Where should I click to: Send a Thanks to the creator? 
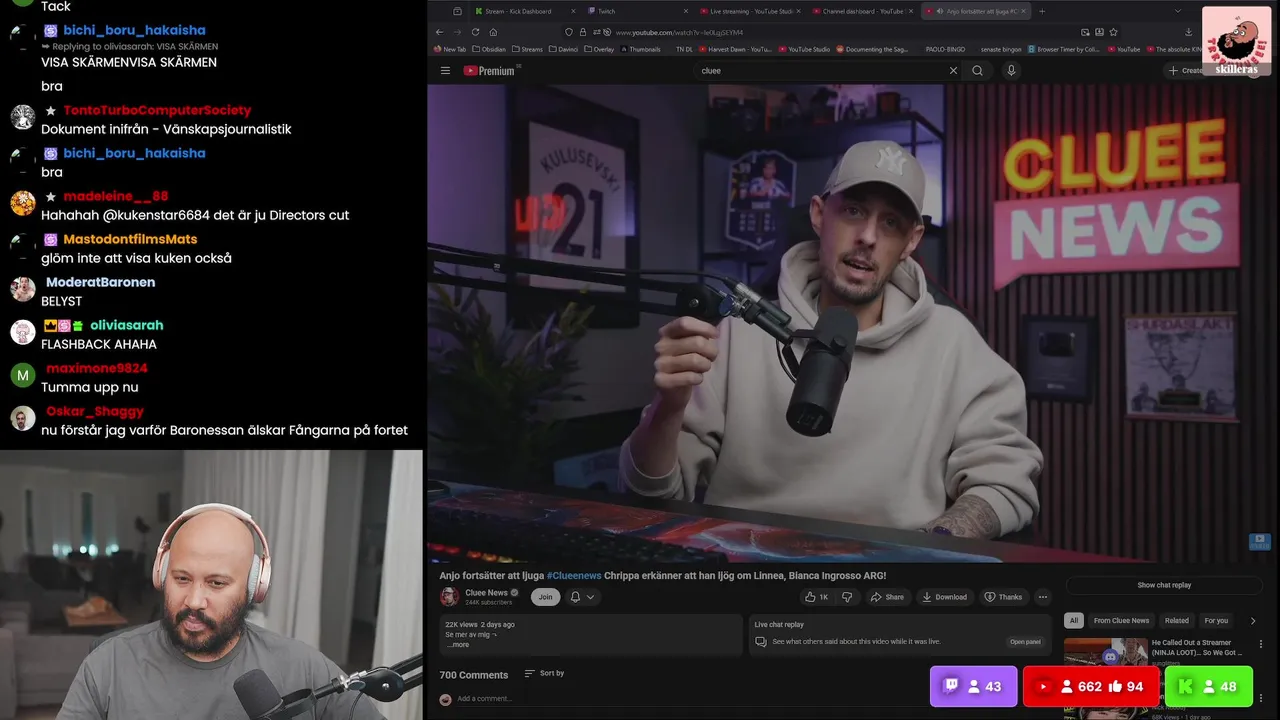[x=1003, y=597]
